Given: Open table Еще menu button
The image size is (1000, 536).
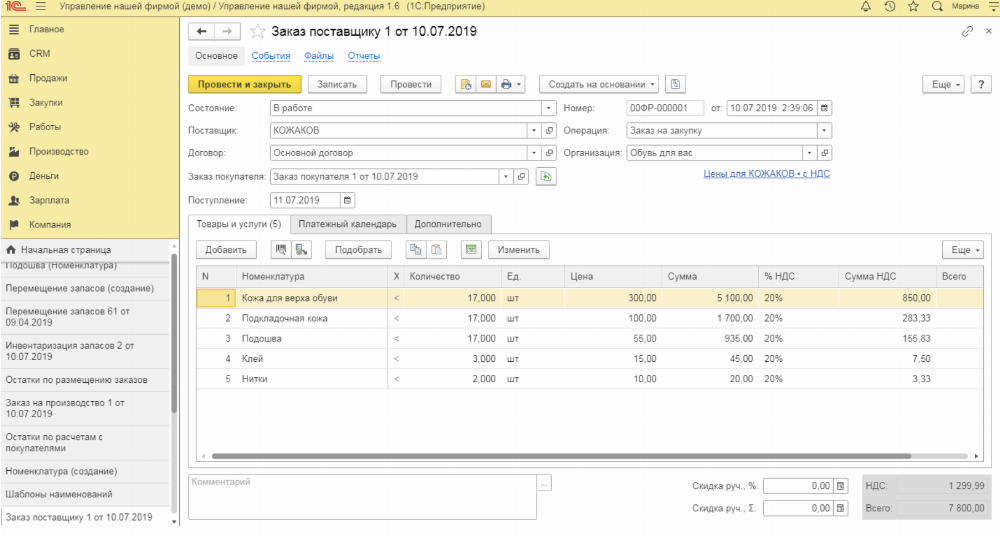Looking at the screenshot, I should pyautogui.click(x=965, y=250).
